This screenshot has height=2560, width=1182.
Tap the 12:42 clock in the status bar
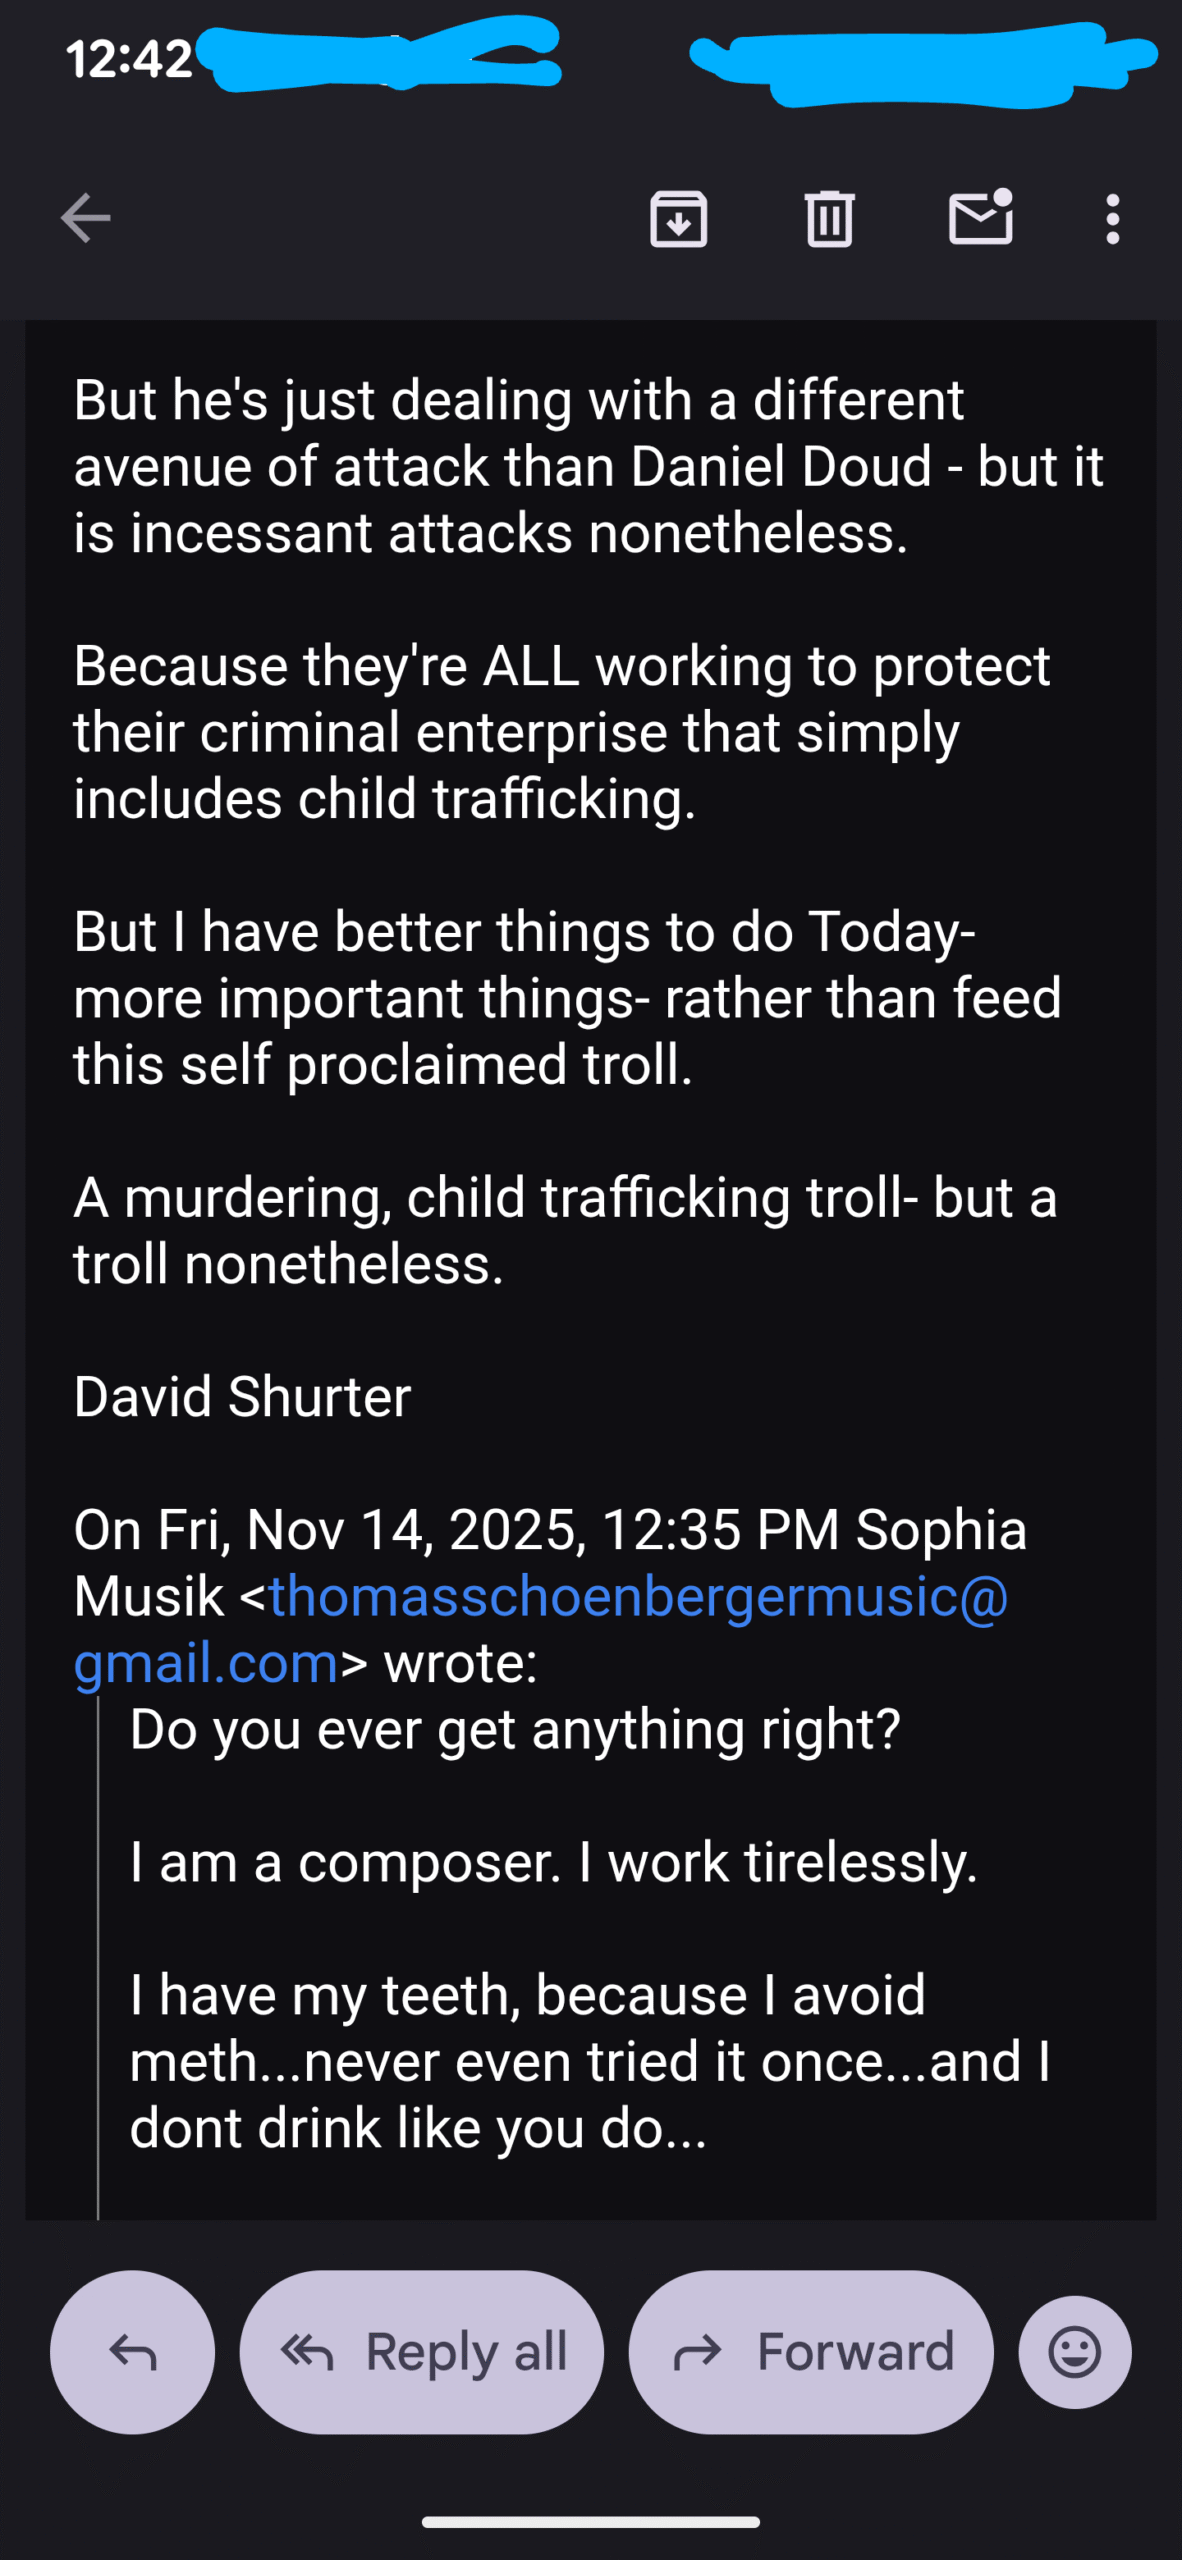tap(129, 59)
